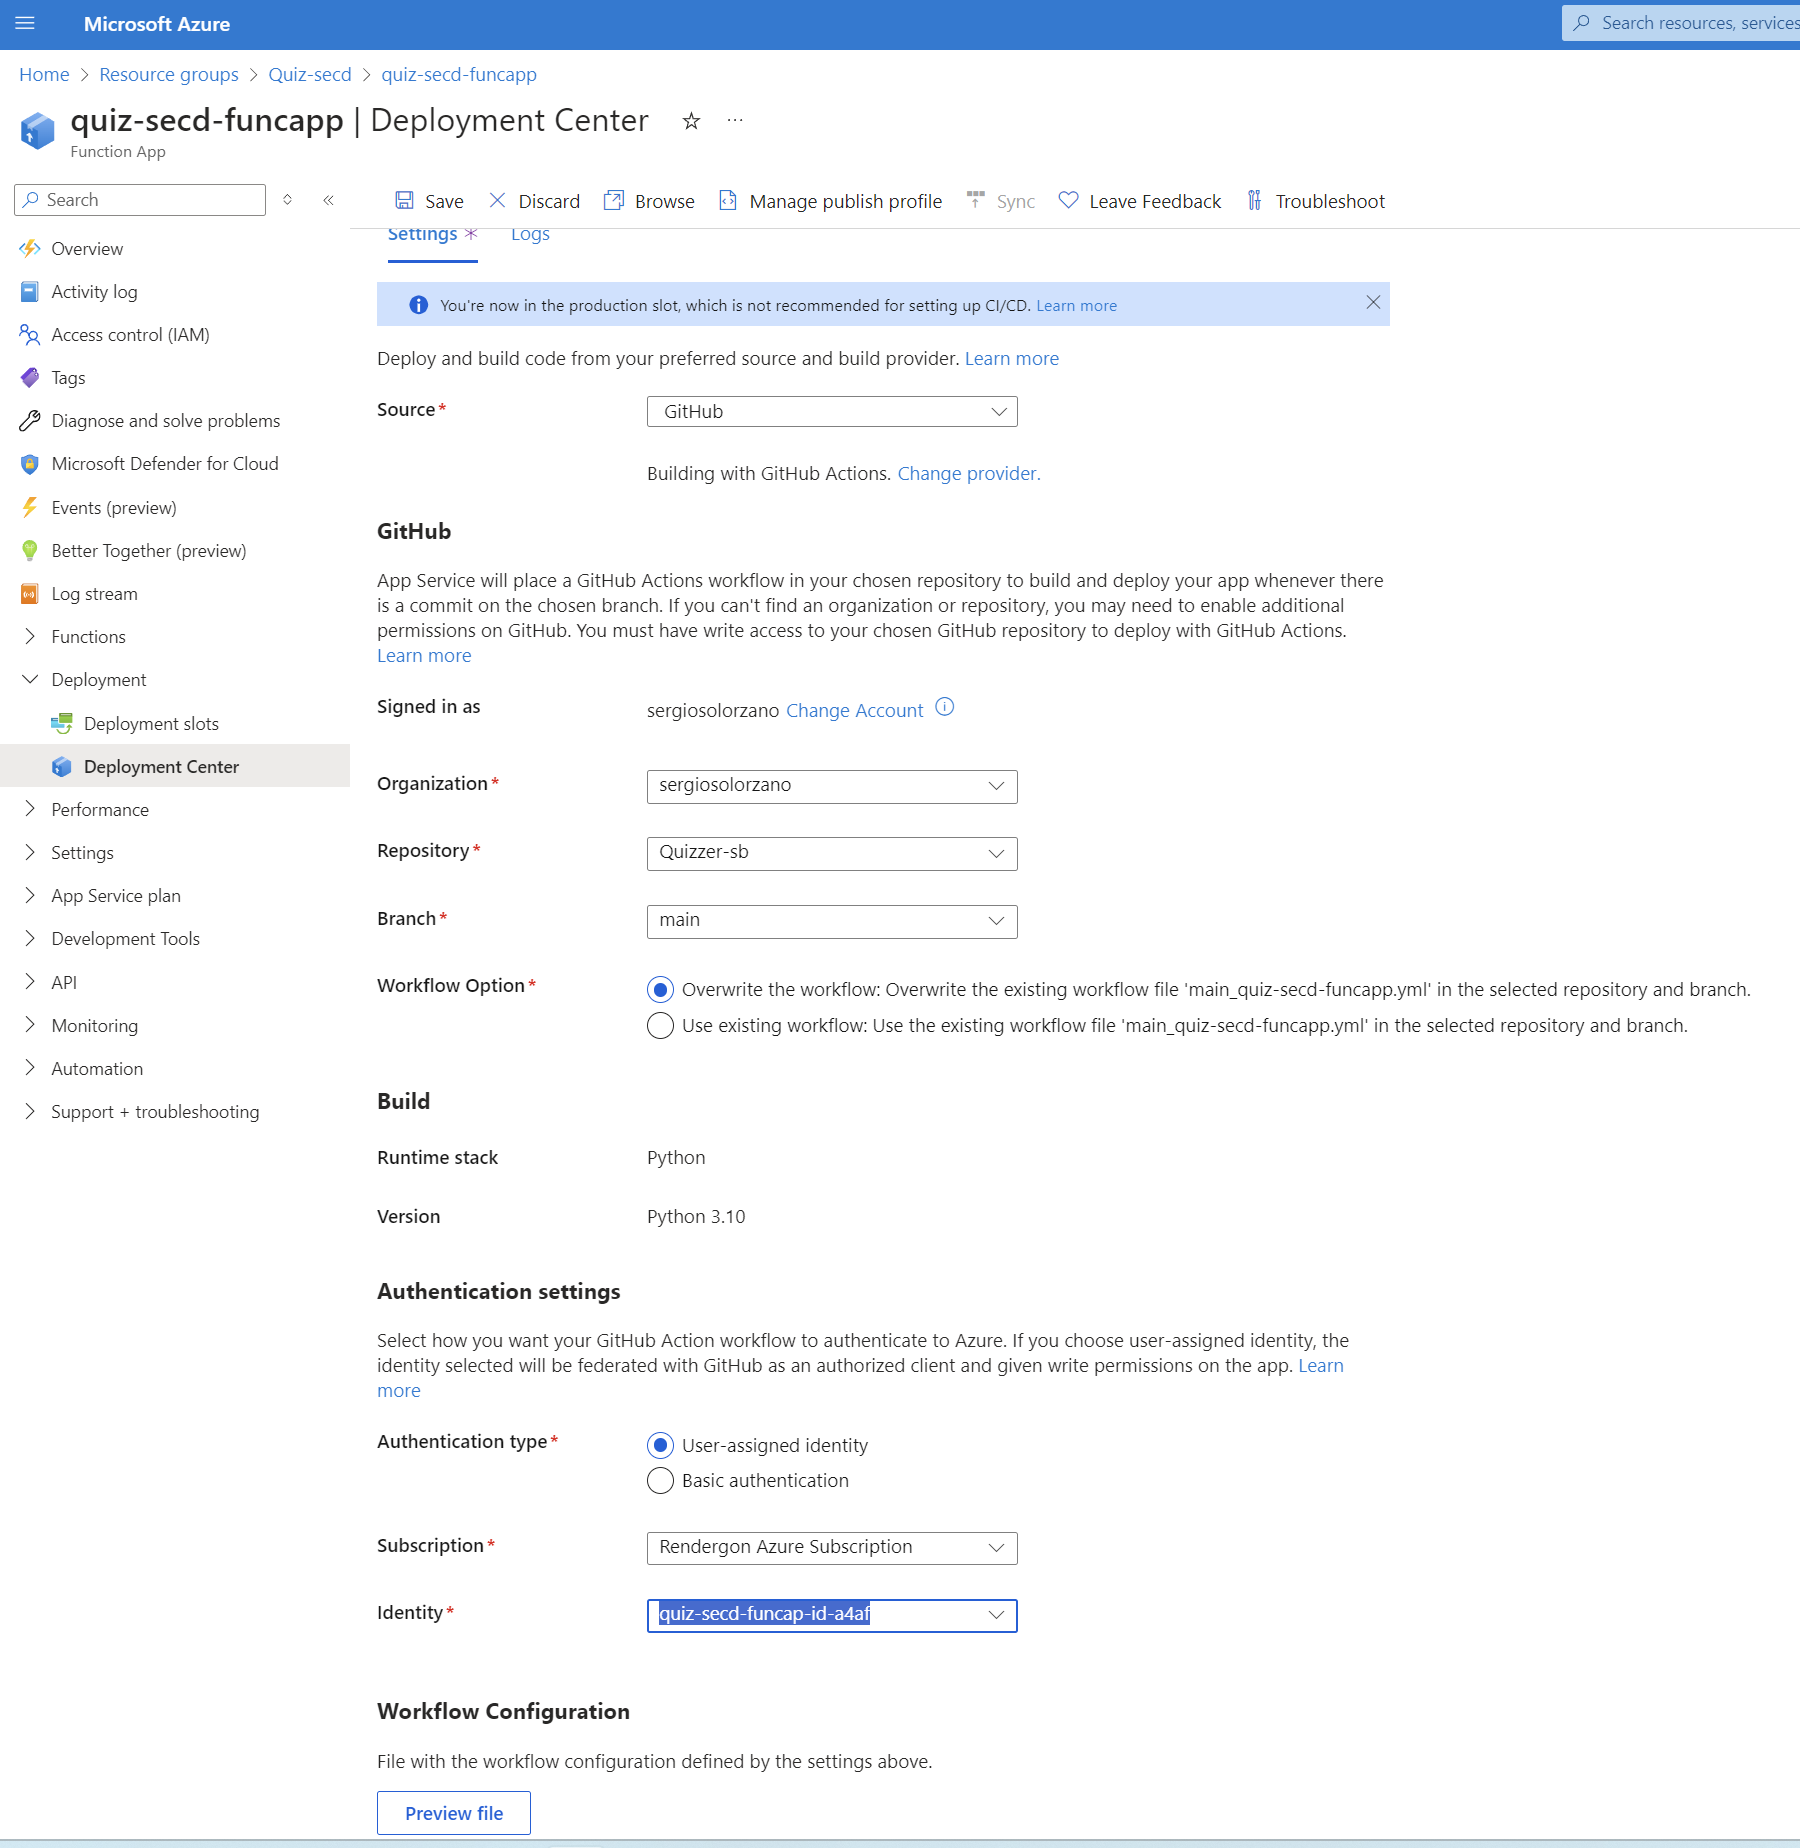
Task: Click the Browse external-link icon
Action: [x=614, y=200]
